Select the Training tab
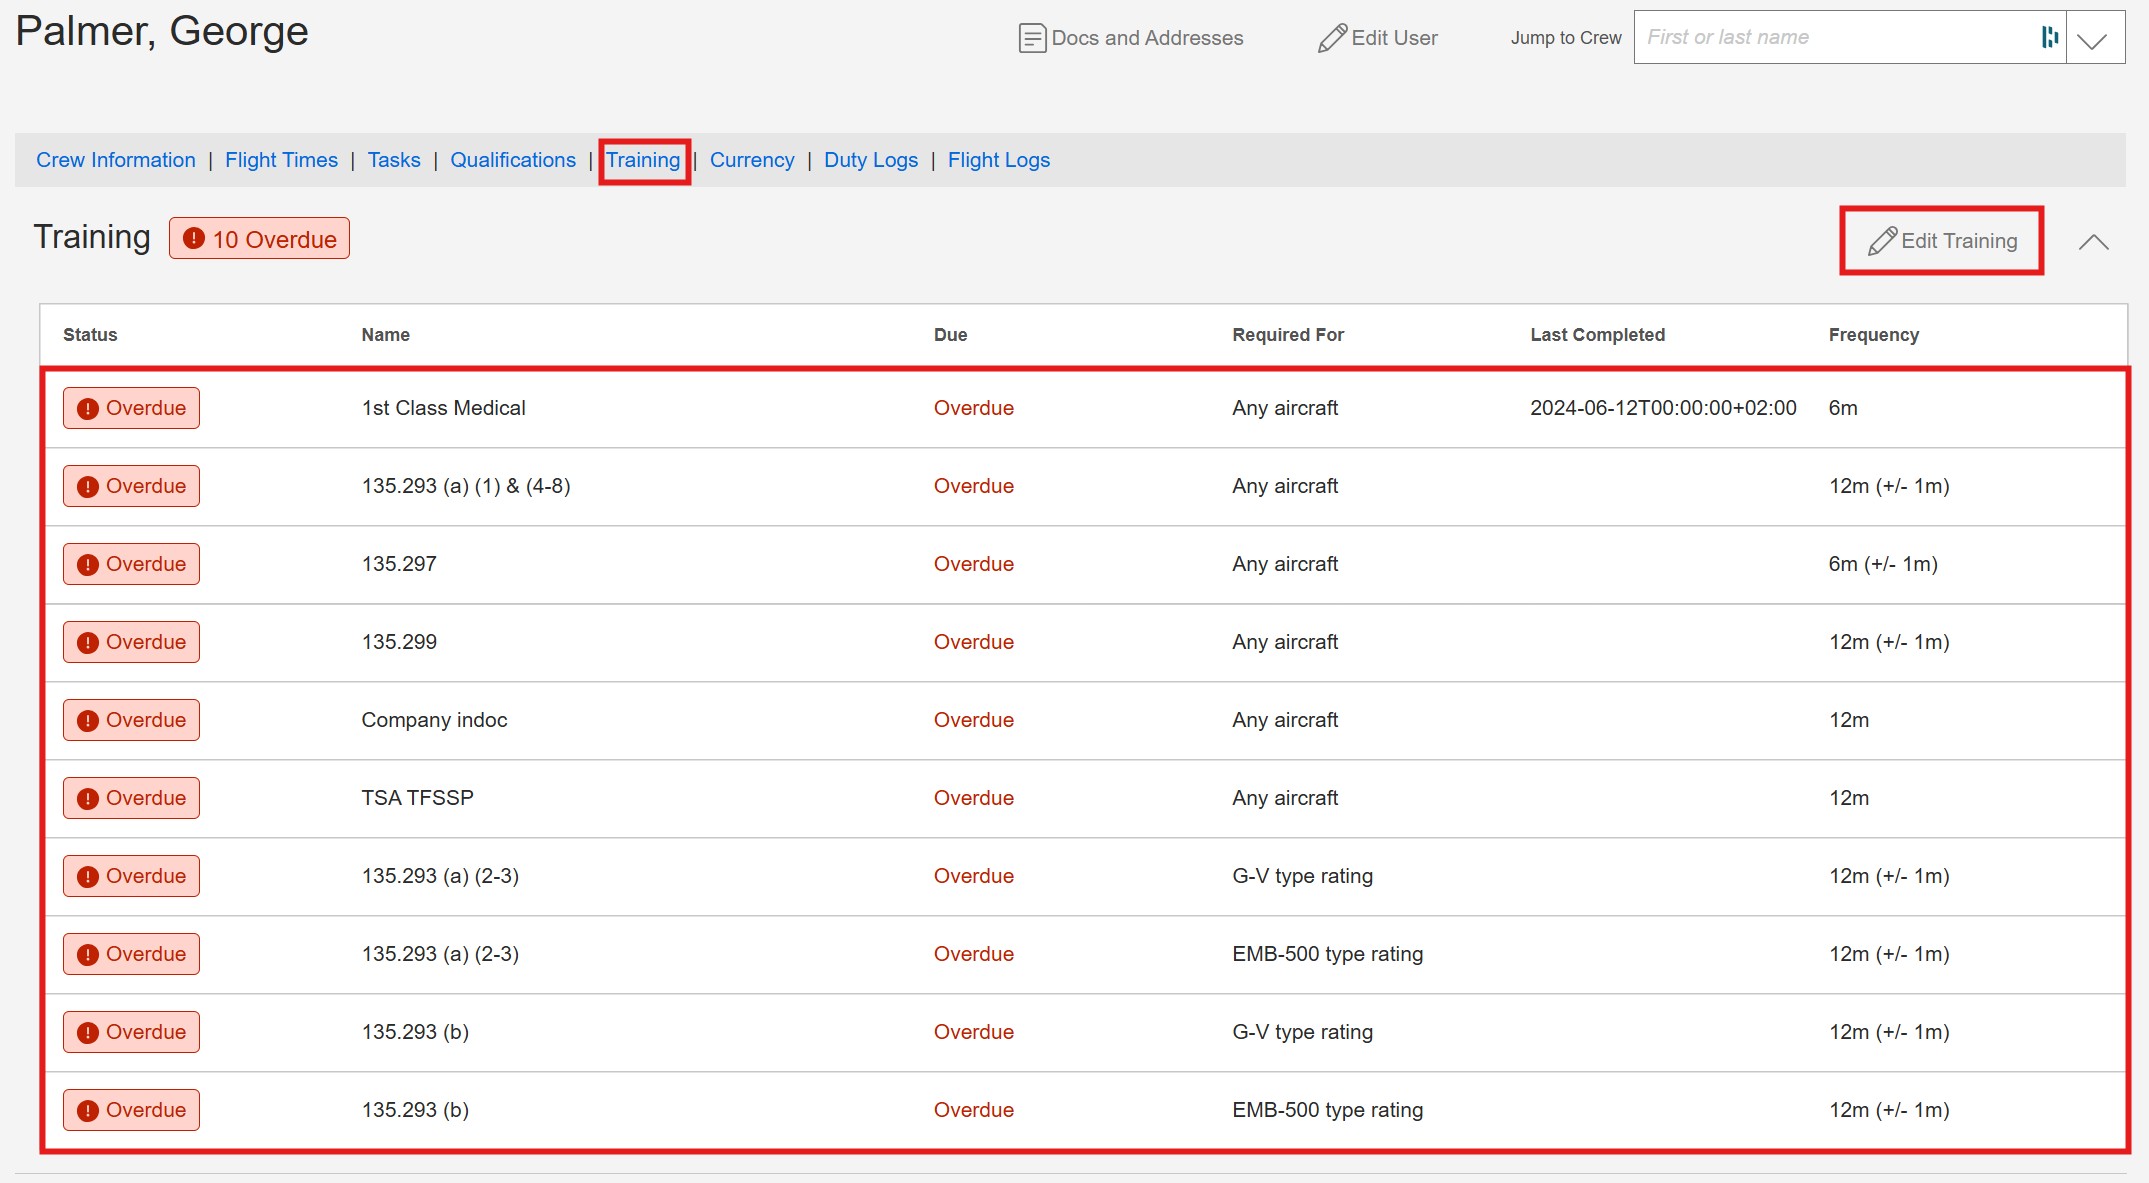 (643, 160)
